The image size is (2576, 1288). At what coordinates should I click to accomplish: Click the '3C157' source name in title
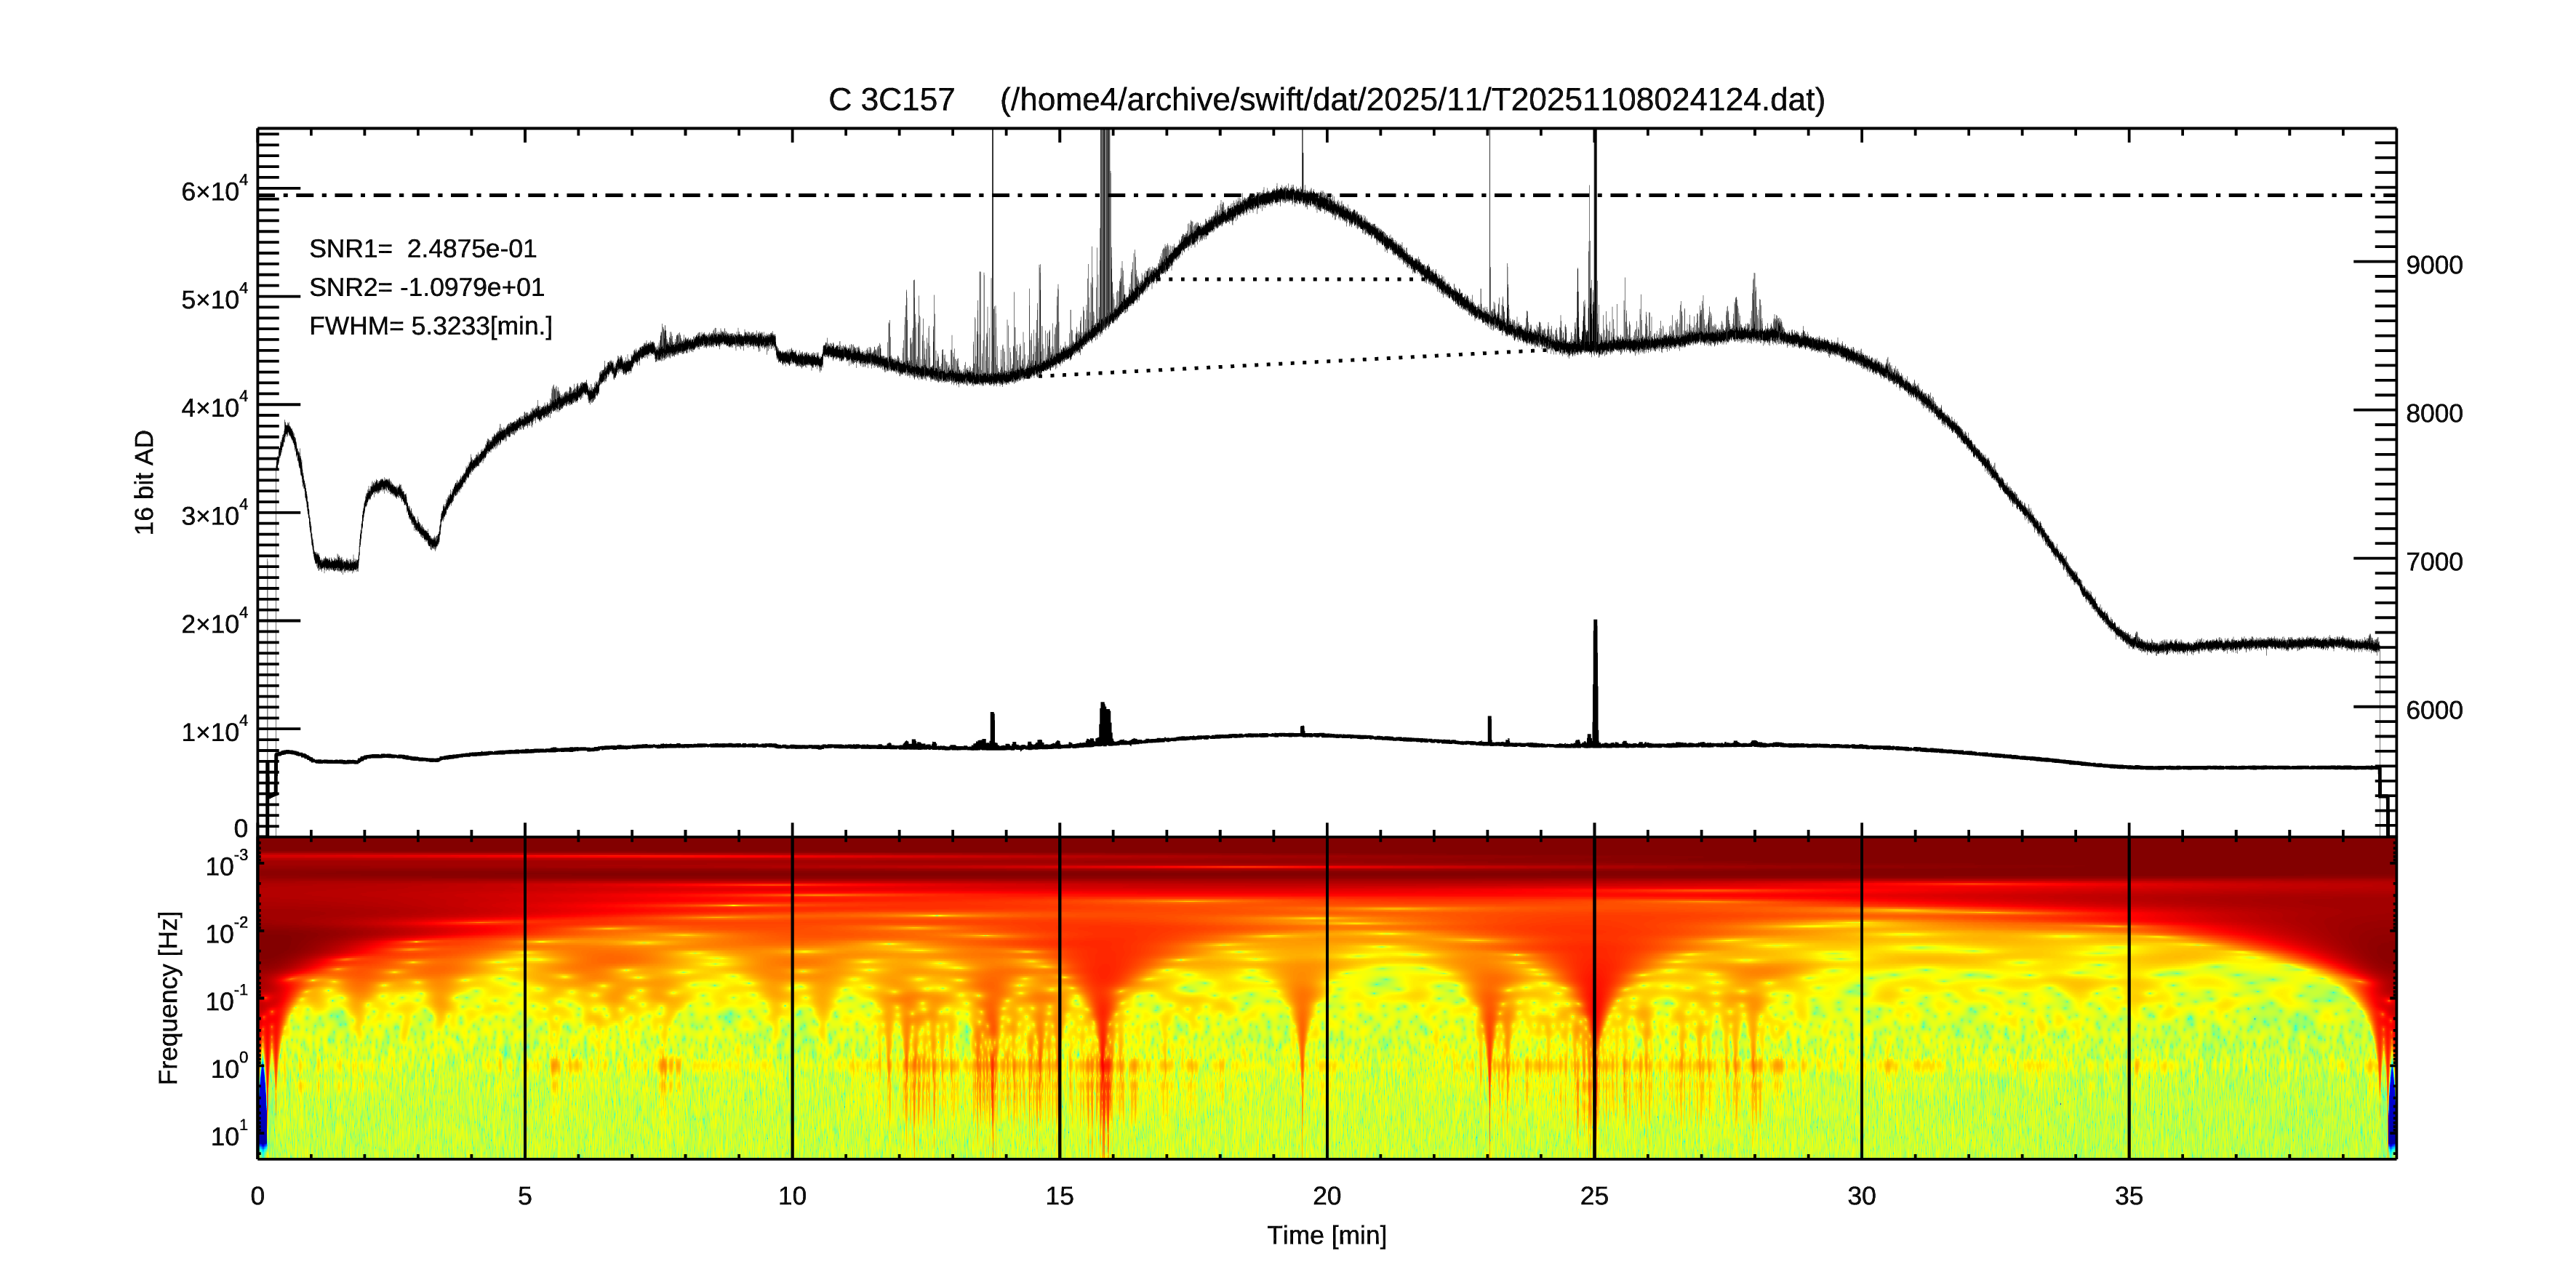(x=906, y=100)
